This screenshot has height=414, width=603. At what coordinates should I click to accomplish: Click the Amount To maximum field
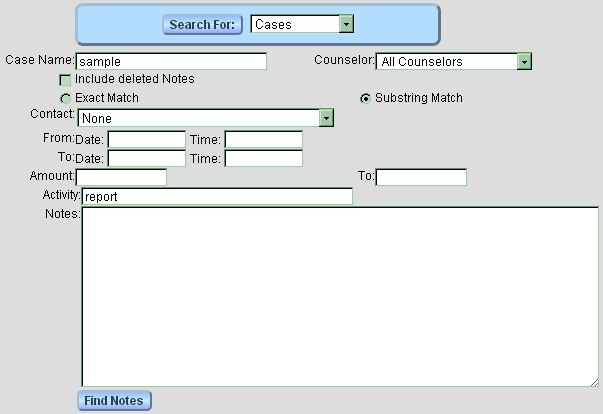421,177
